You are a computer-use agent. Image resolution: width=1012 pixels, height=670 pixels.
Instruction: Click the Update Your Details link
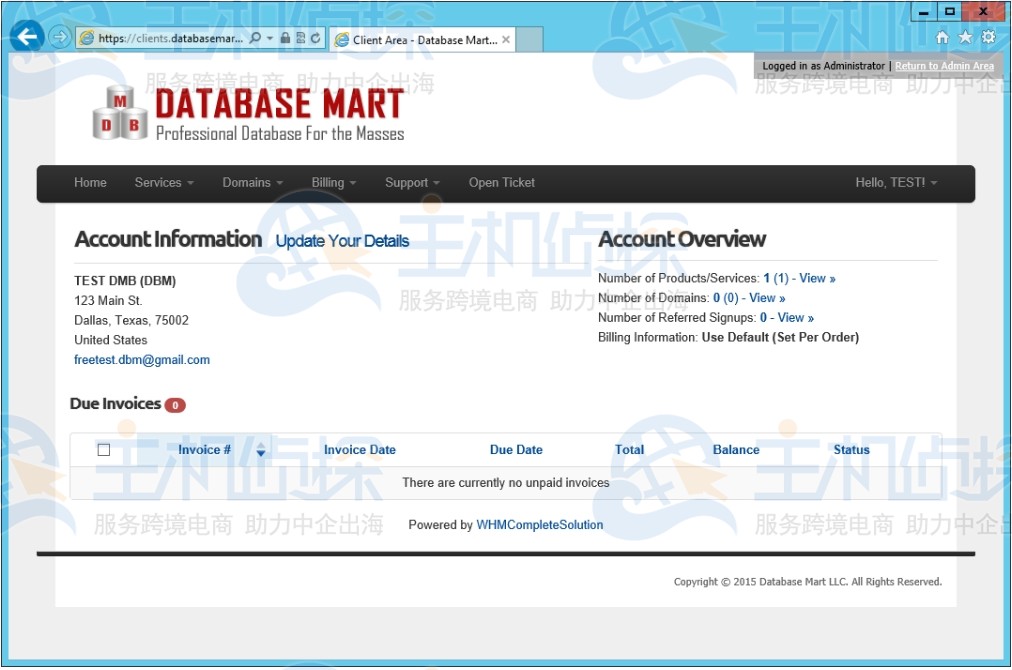[342, 241]
